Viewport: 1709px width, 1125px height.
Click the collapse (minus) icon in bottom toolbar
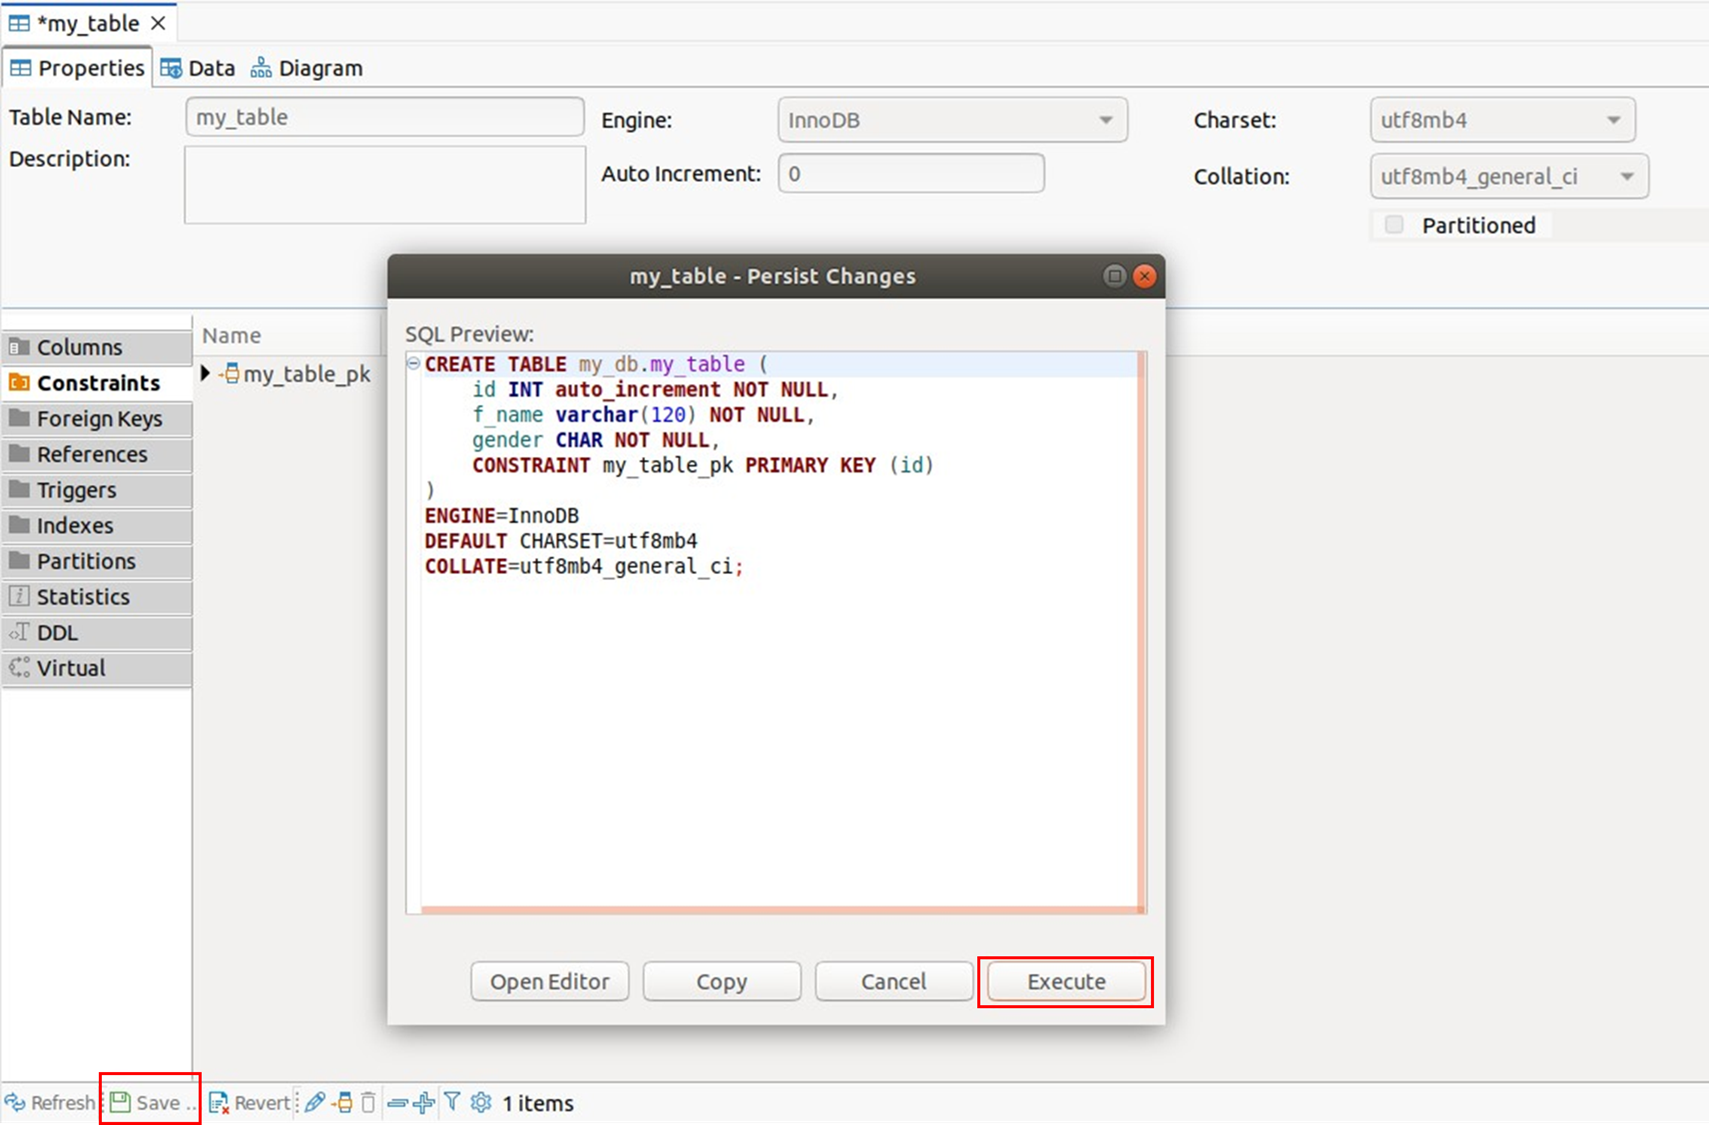pos(397,1103)
